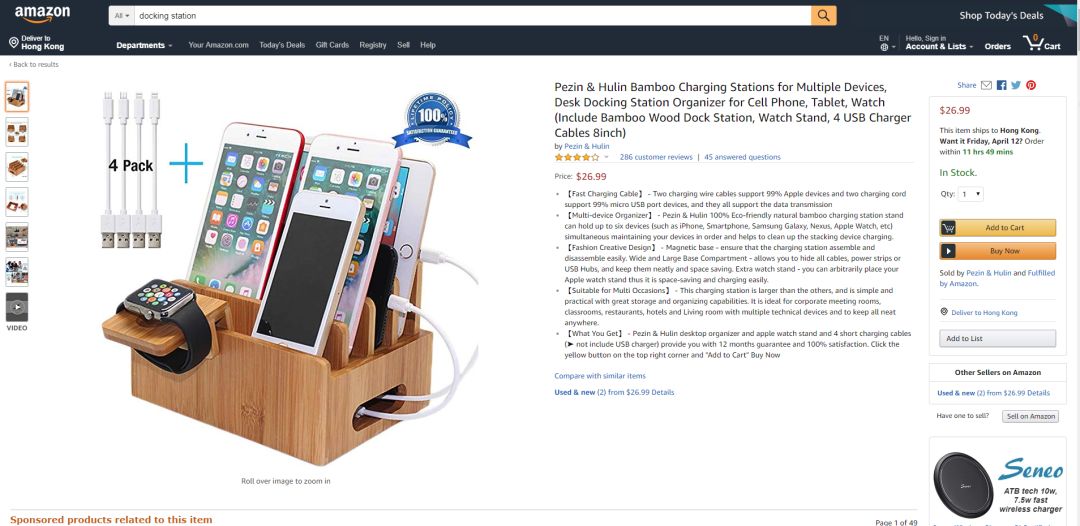Go back to results link
The height and width of the screenshot is (526, 1080).
pyautogui.click(x=34, y=65)
